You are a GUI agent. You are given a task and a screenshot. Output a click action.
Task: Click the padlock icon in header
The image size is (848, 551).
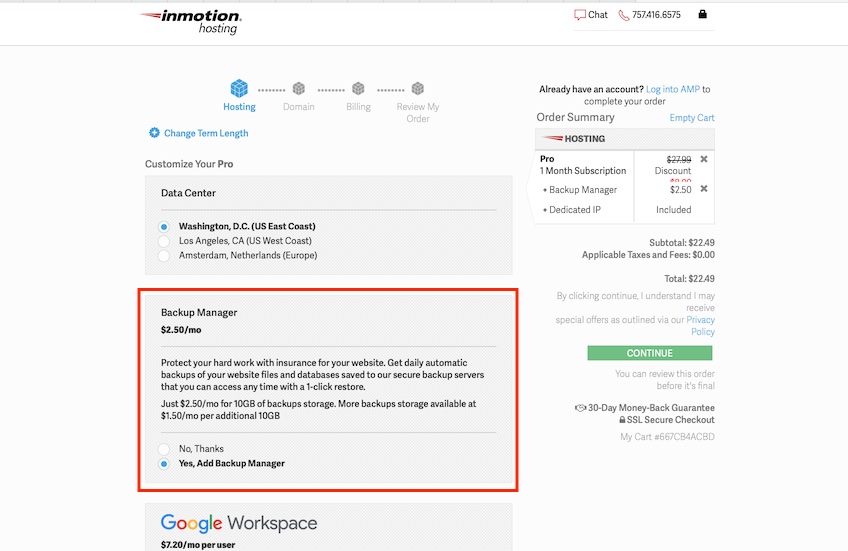[703, 14]
